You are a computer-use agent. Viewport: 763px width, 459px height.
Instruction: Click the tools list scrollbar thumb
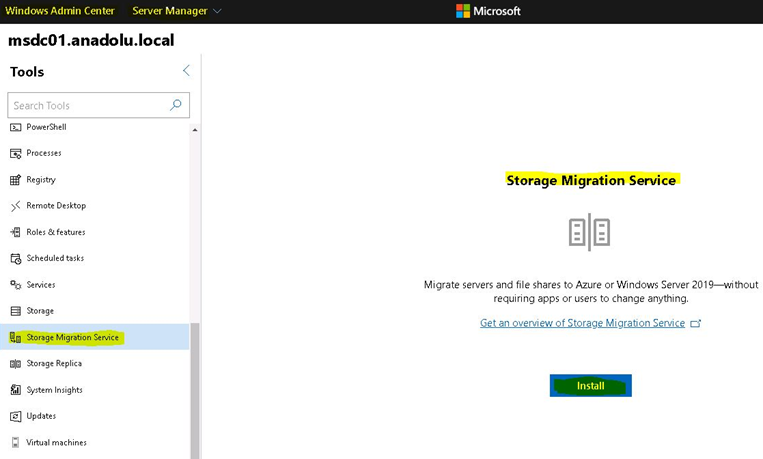195,391
